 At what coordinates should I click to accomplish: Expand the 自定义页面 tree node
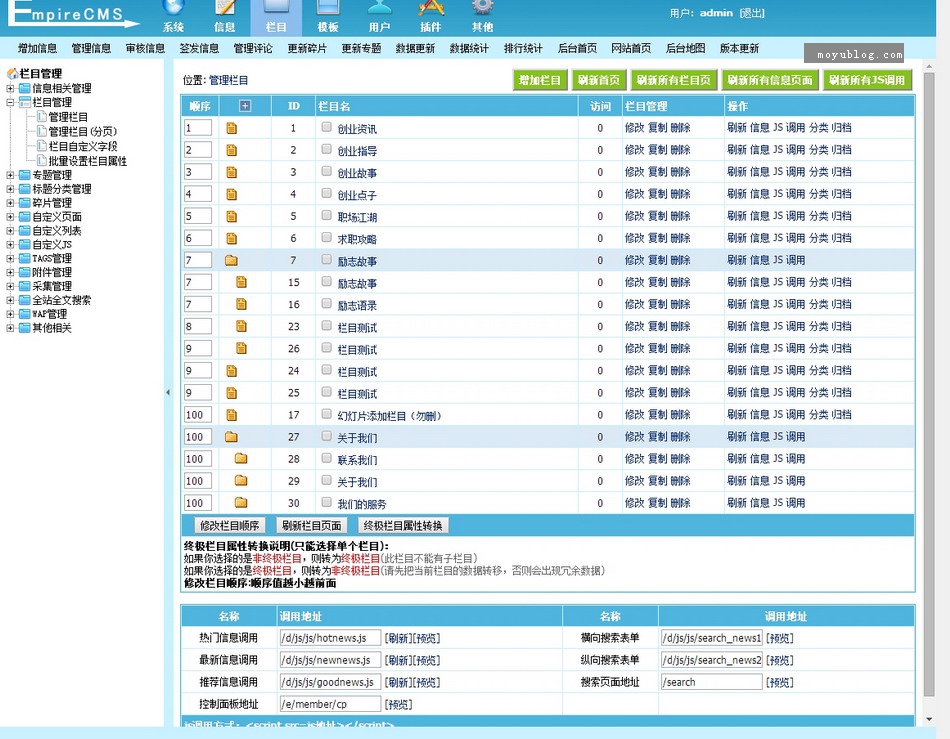[10, 217]
